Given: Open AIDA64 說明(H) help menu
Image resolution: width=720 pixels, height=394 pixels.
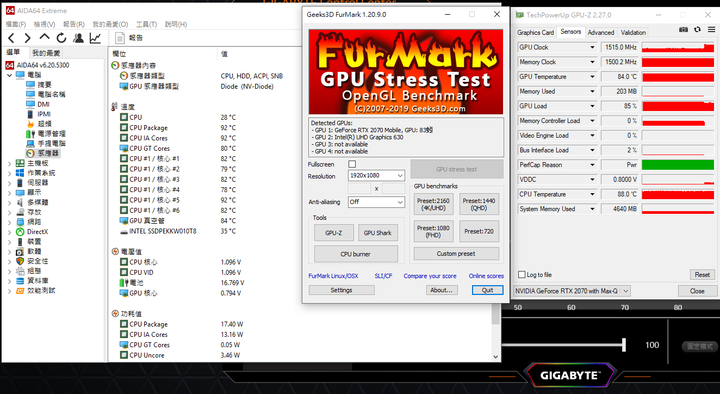Looking at the screenshot, I should (176, 24).
